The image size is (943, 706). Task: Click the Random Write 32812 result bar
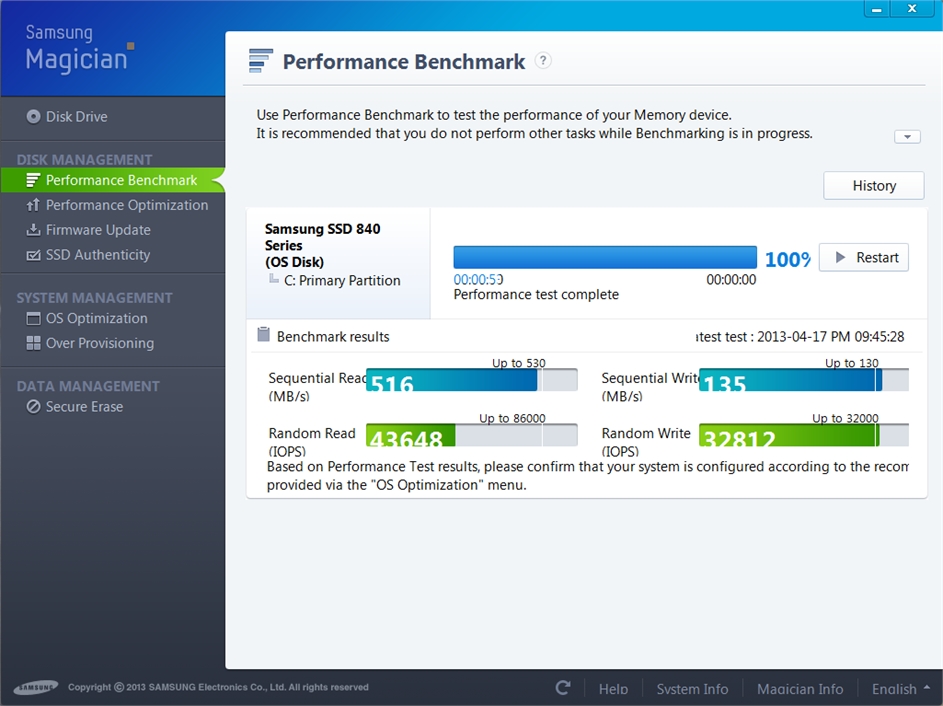pos(803,435)
